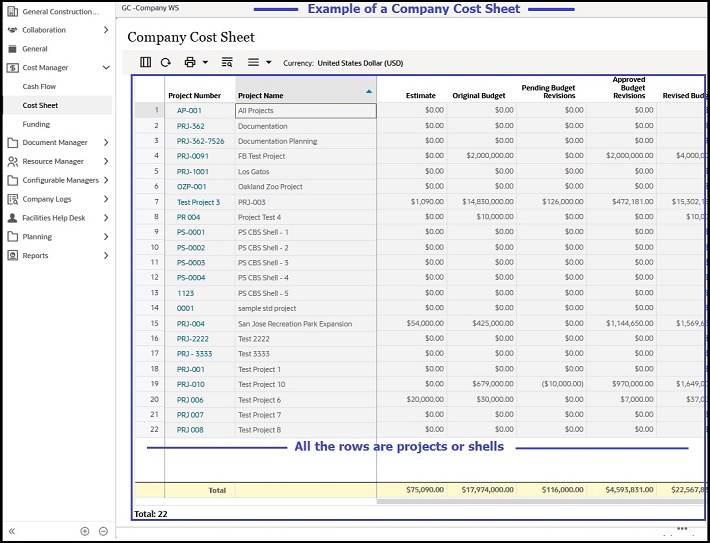710x543 pixels.
Task: Open the GC -Company WS tab
Action: (x=150, y=8)
